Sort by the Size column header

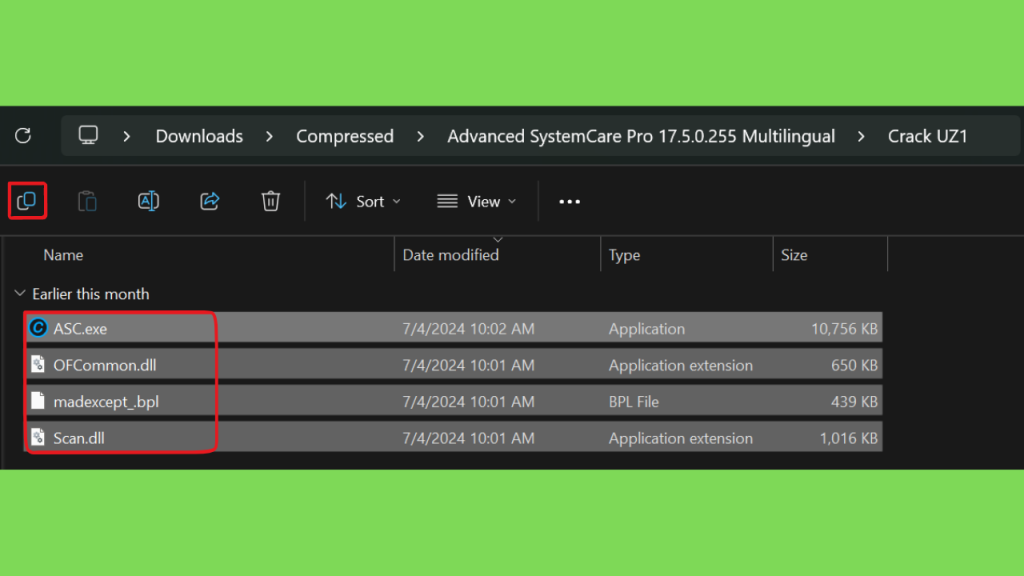click(x=794, y=255)
